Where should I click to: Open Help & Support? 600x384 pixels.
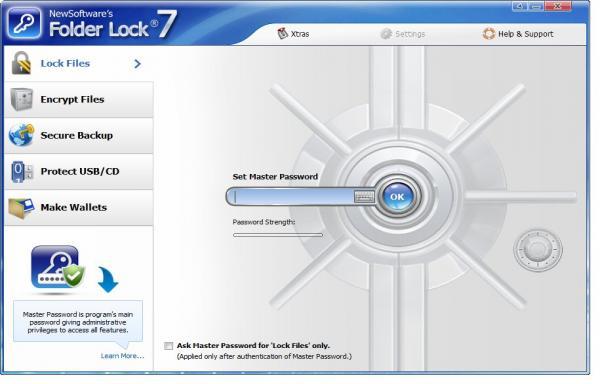pos(518,34)
